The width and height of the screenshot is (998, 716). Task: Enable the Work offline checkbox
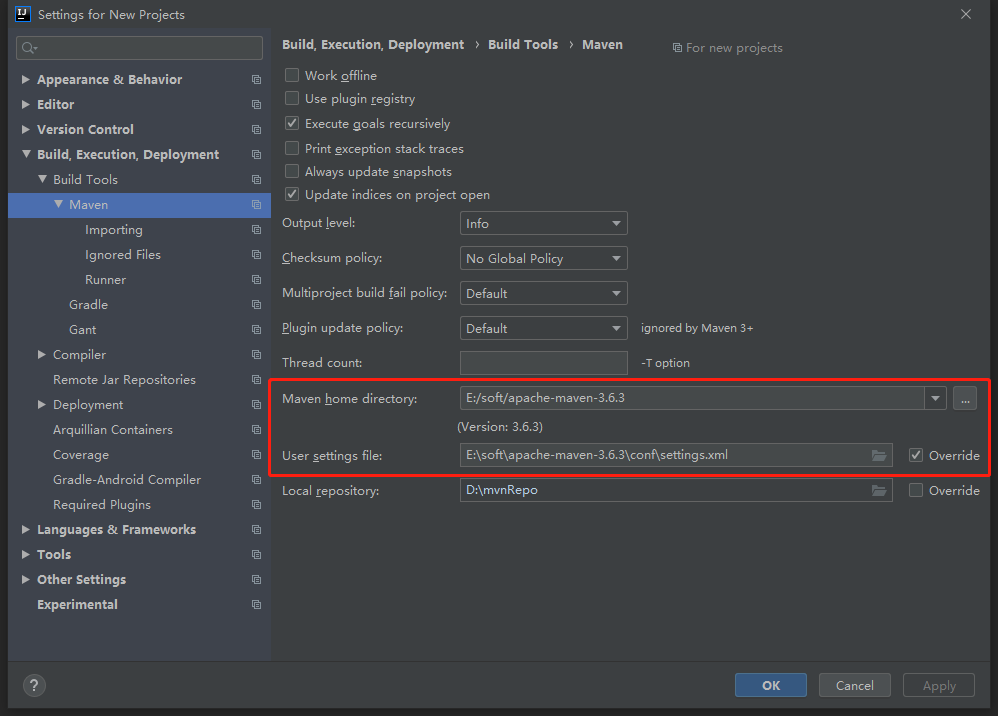tap(292, 75)
